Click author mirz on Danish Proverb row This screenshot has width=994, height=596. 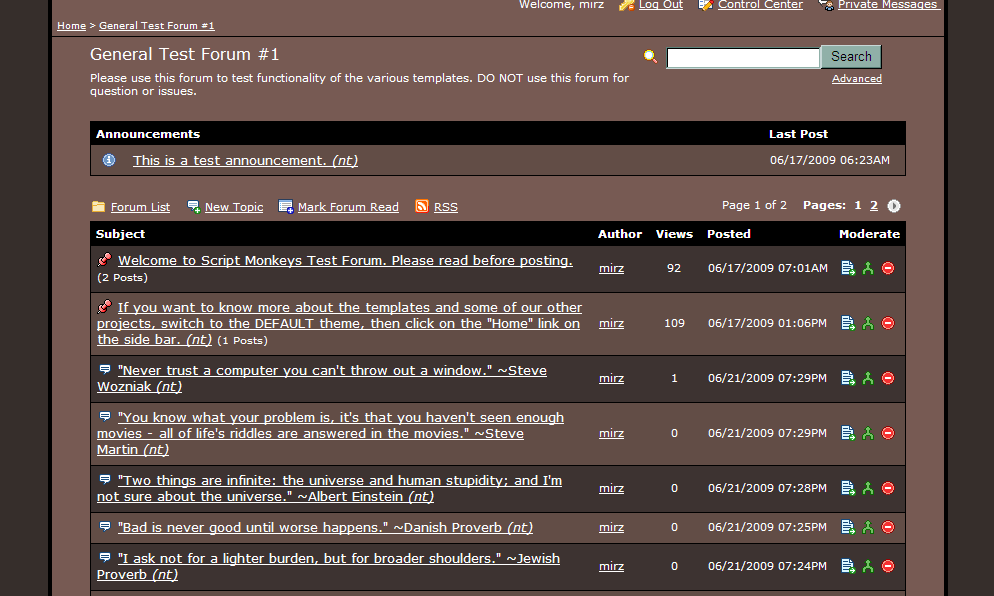point(611,528)
